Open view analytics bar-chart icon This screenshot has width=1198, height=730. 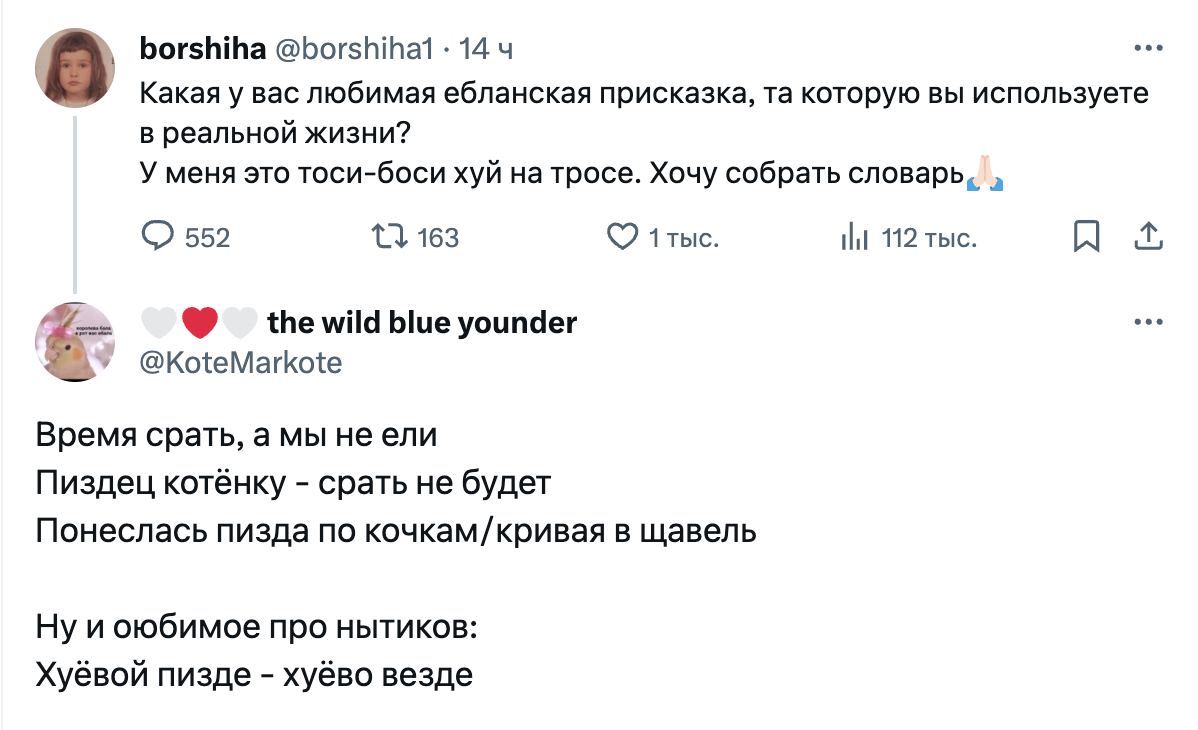[x=854, y=237]
